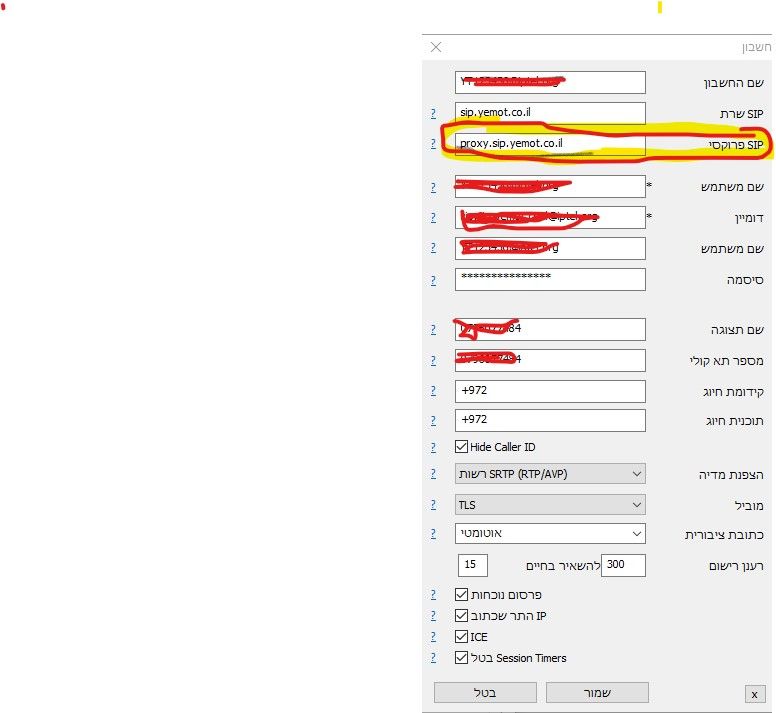Disable the ICE checkbox
The image size is (776, 713).
(462, 637)
